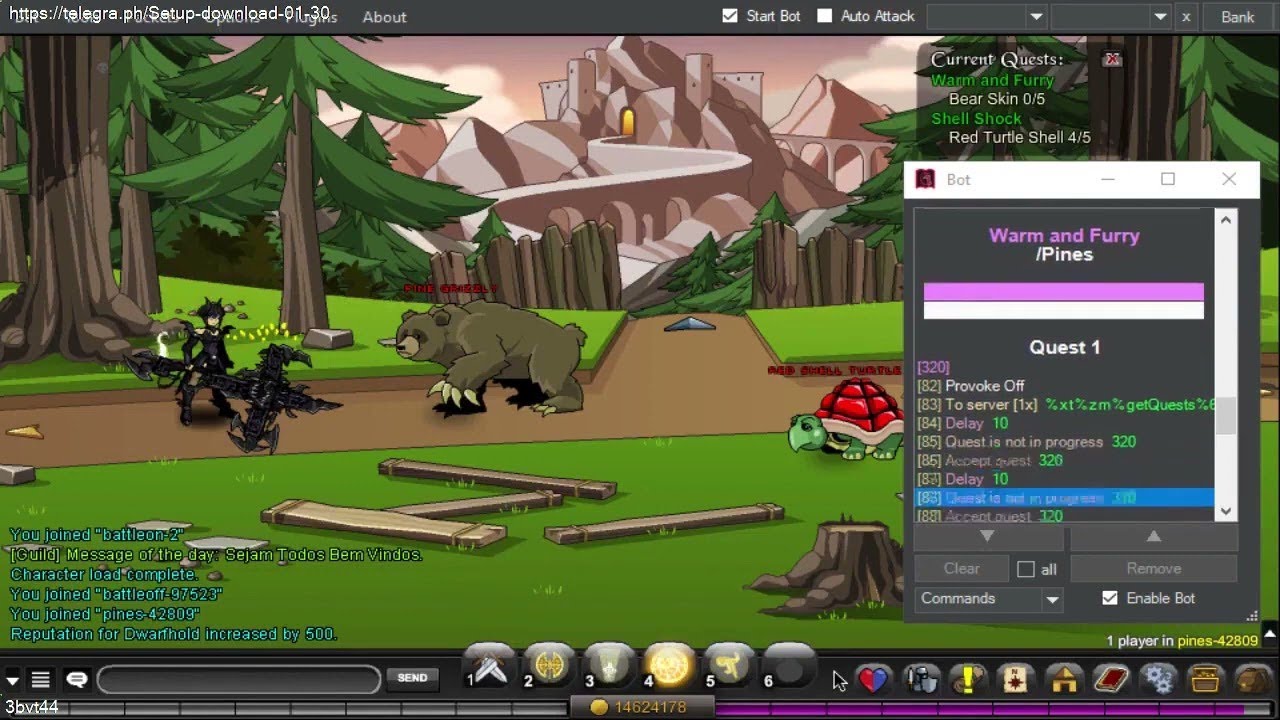Select the highlighted blue command row
This screenshot has width=1280, height=720.
coord(1065,498)
